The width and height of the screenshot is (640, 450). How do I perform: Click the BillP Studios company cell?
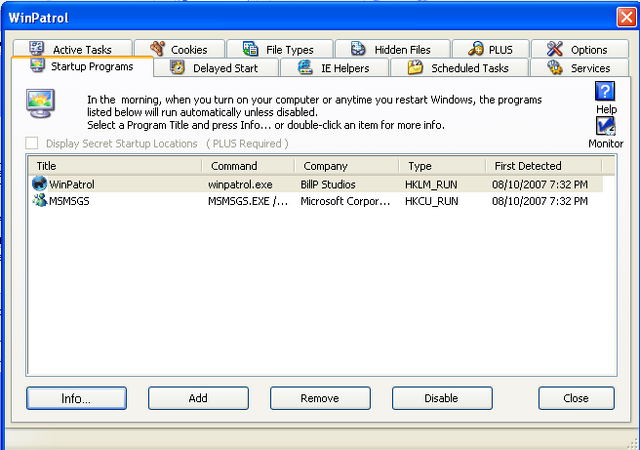click(x=328, y=185)
